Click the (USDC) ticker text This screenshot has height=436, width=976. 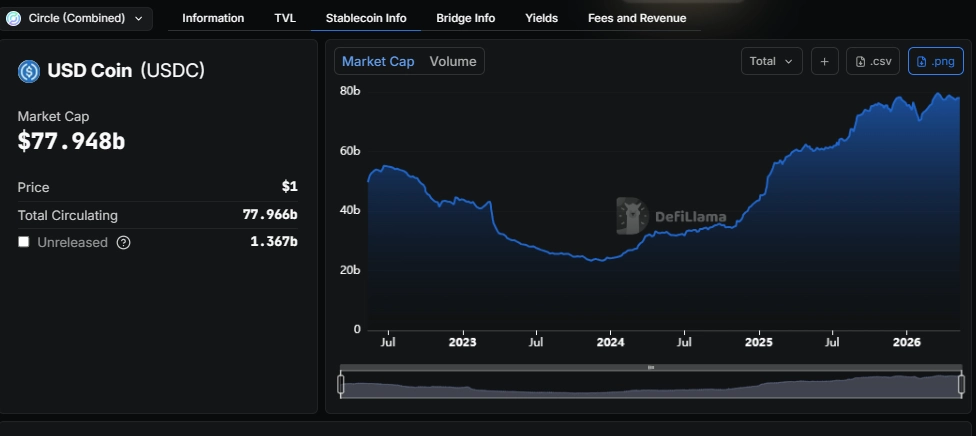click(172, 71)
